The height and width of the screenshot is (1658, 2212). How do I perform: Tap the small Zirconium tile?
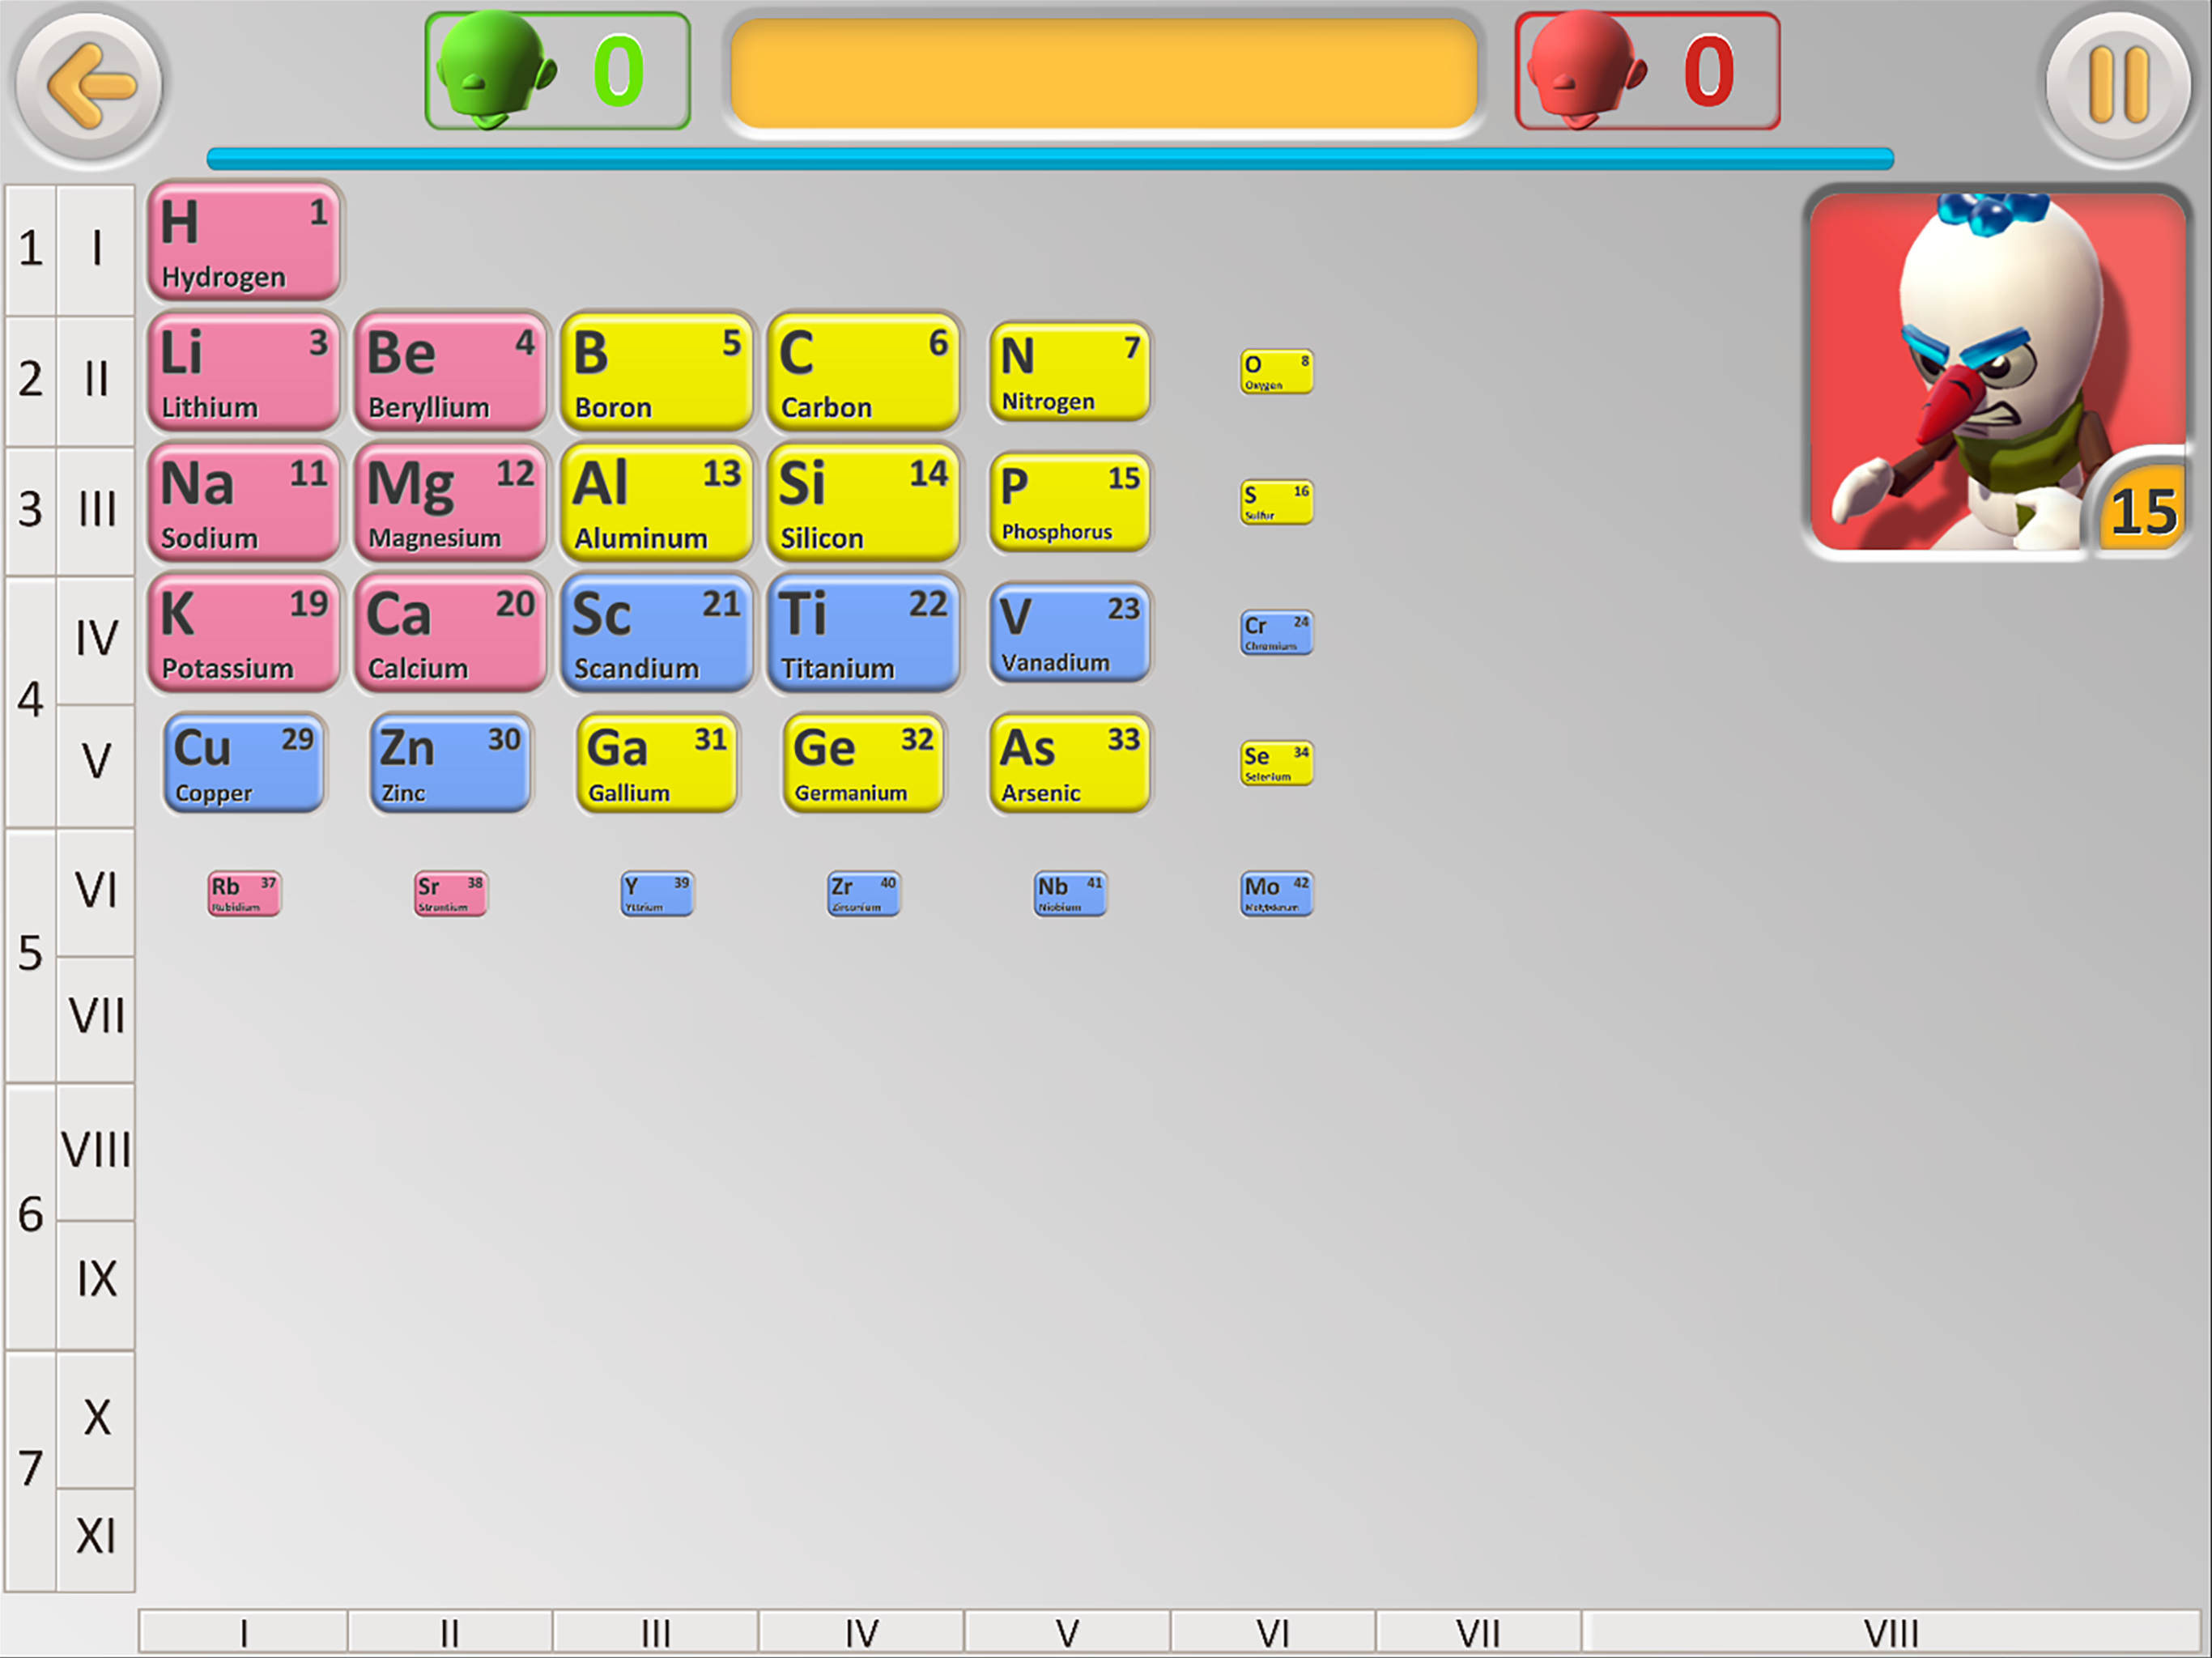864,894
